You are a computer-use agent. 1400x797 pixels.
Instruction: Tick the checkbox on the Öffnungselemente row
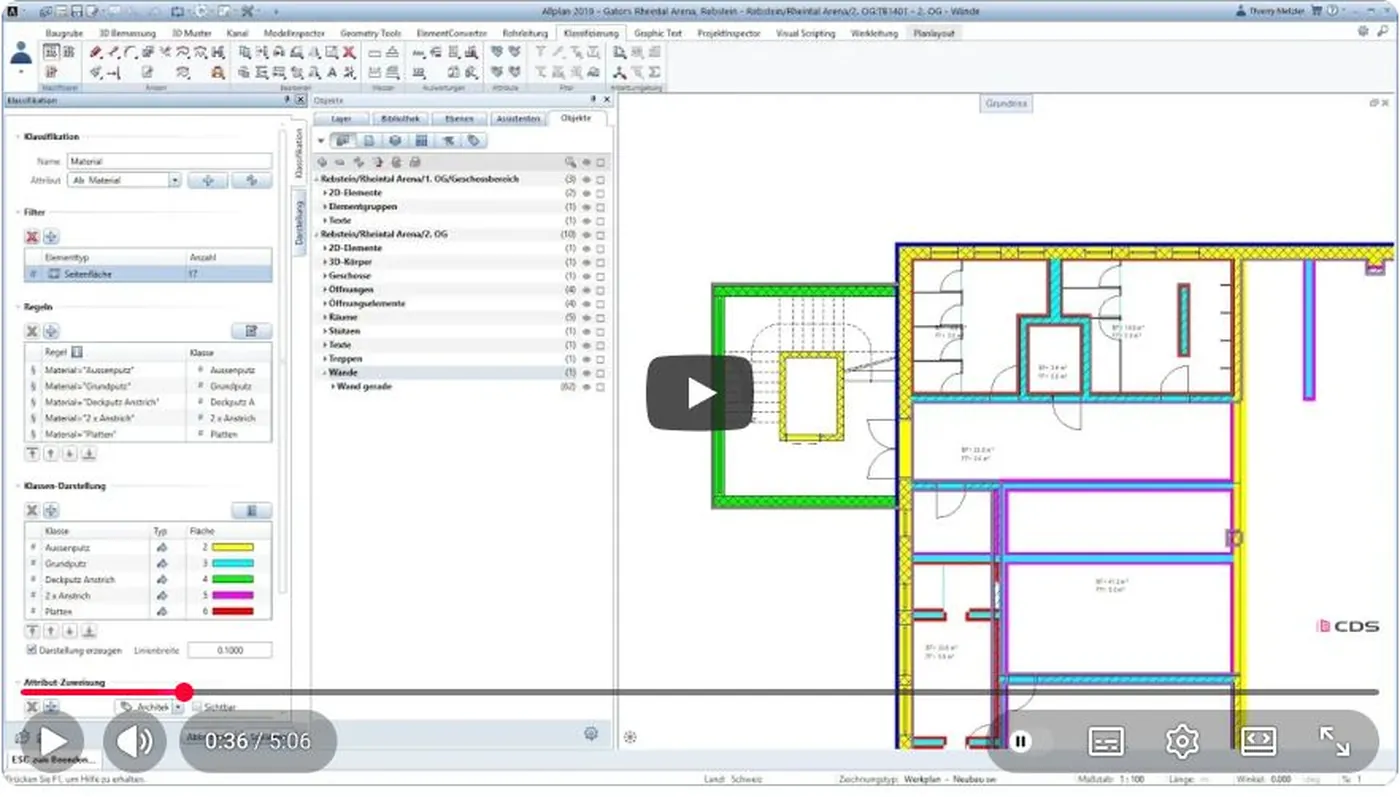tap(601, 303)
